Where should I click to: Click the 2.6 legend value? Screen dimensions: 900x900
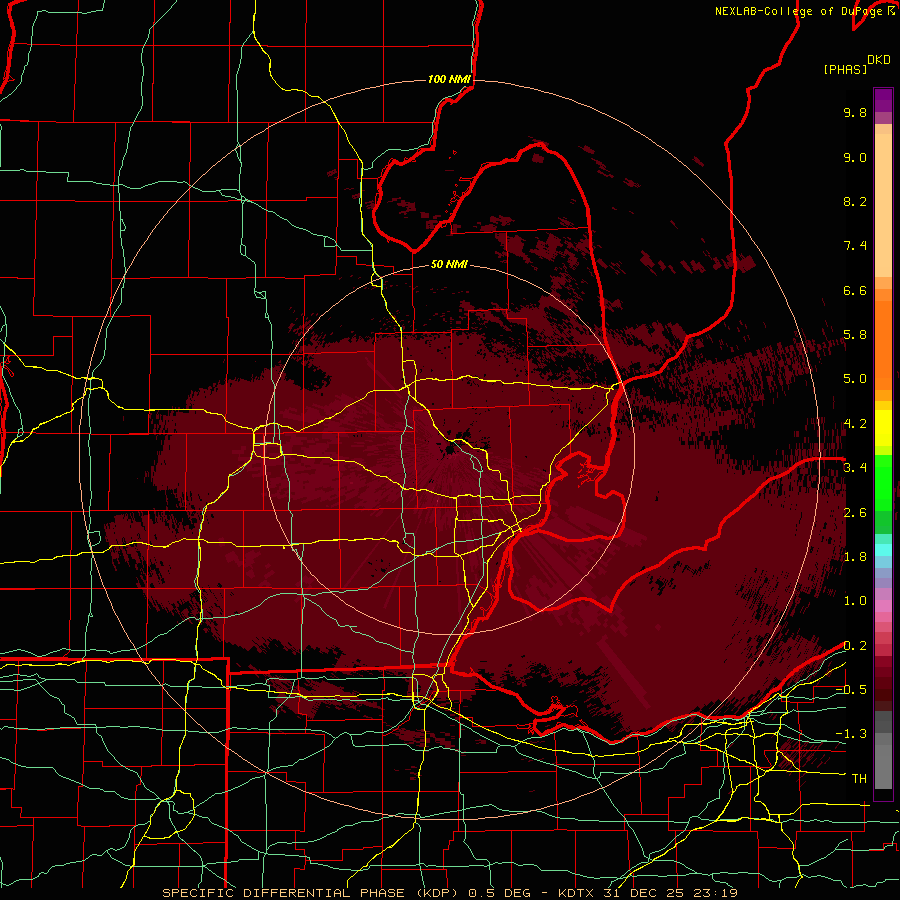[x=855, y=513]
